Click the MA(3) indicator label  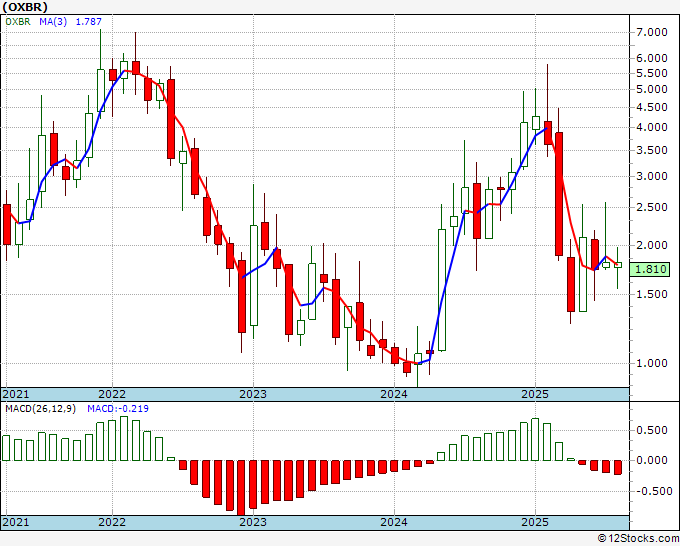click(53, 21)
